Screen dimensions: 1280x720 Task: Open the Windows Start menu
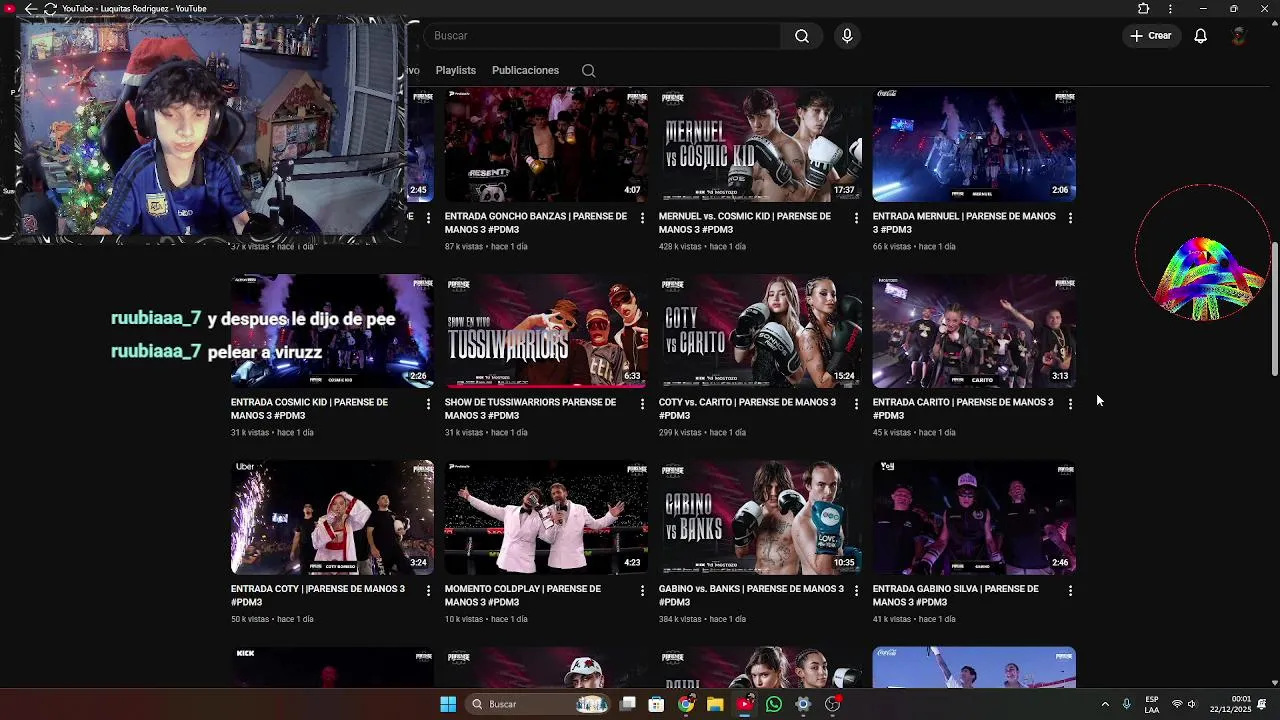point(448,704)
